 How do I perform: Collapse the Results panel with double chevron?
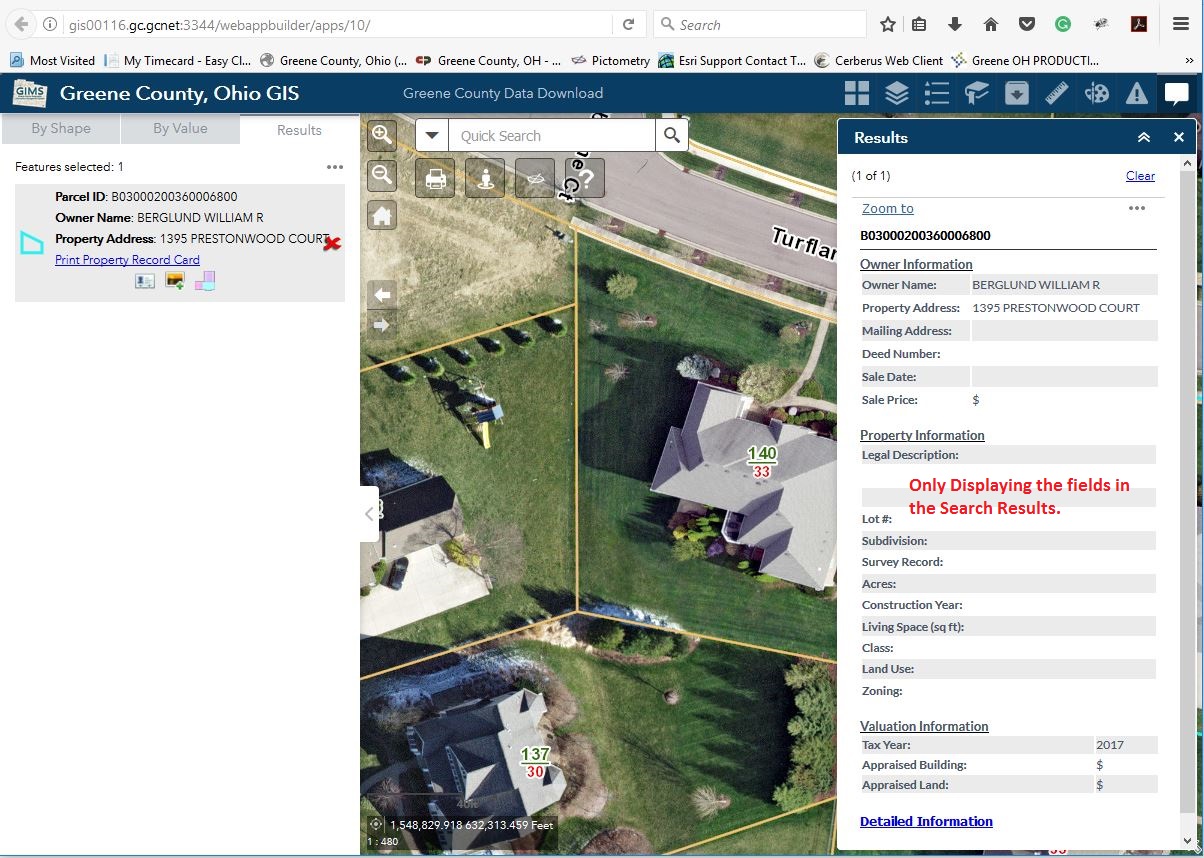(x=1144, y=138)
